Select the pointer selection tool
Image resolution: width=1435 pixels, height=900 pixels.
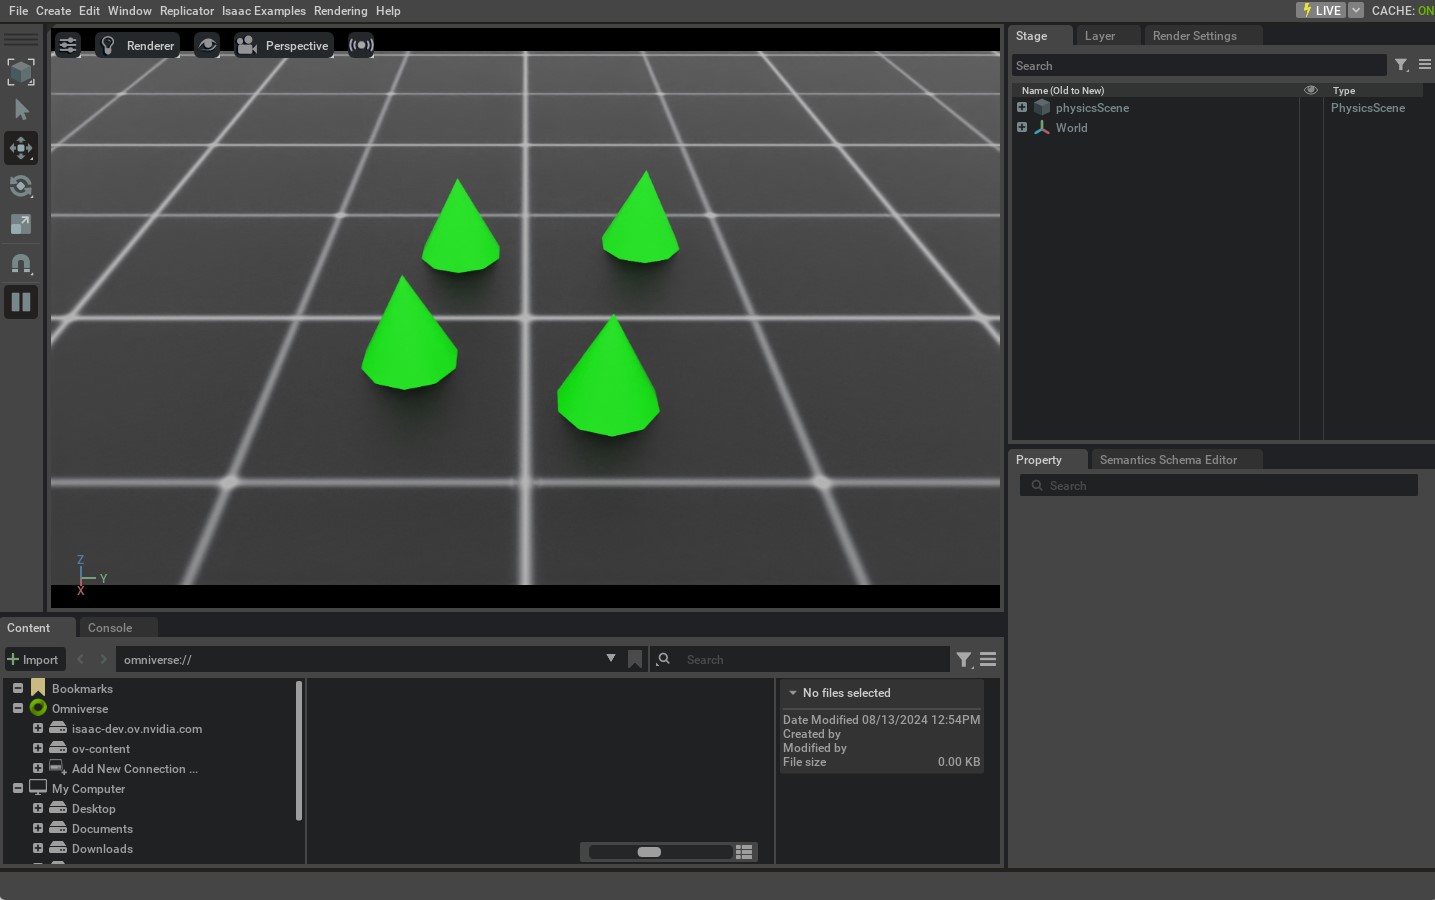click(x=21, y=109)
